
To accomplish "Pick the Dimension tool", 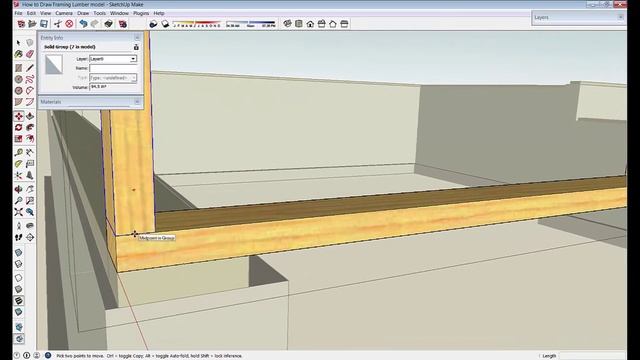I will point(30,153).
